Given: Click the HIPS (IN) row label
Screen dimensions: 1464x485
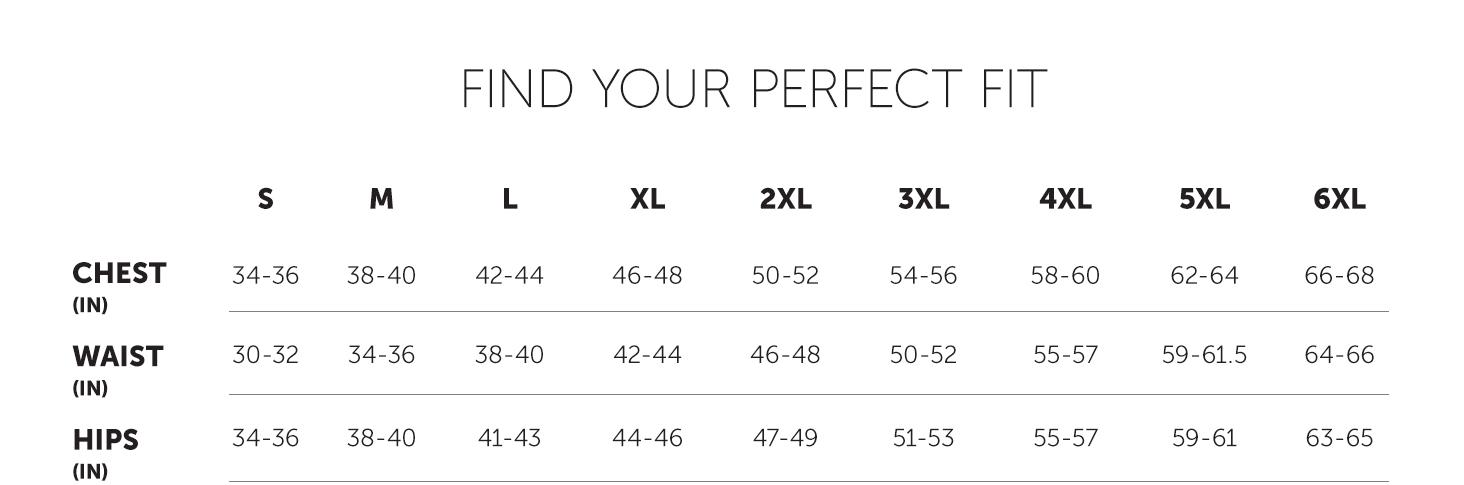Looking at the screenshot, I should [x=105, y=452].
